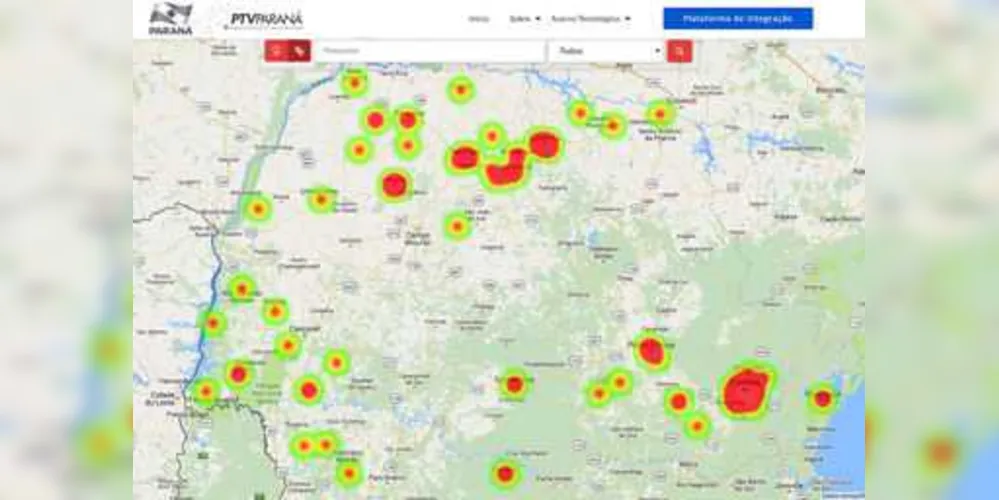
Task: Select the largest red hotspot over Curitiba
Action: [x=746, y=391]
